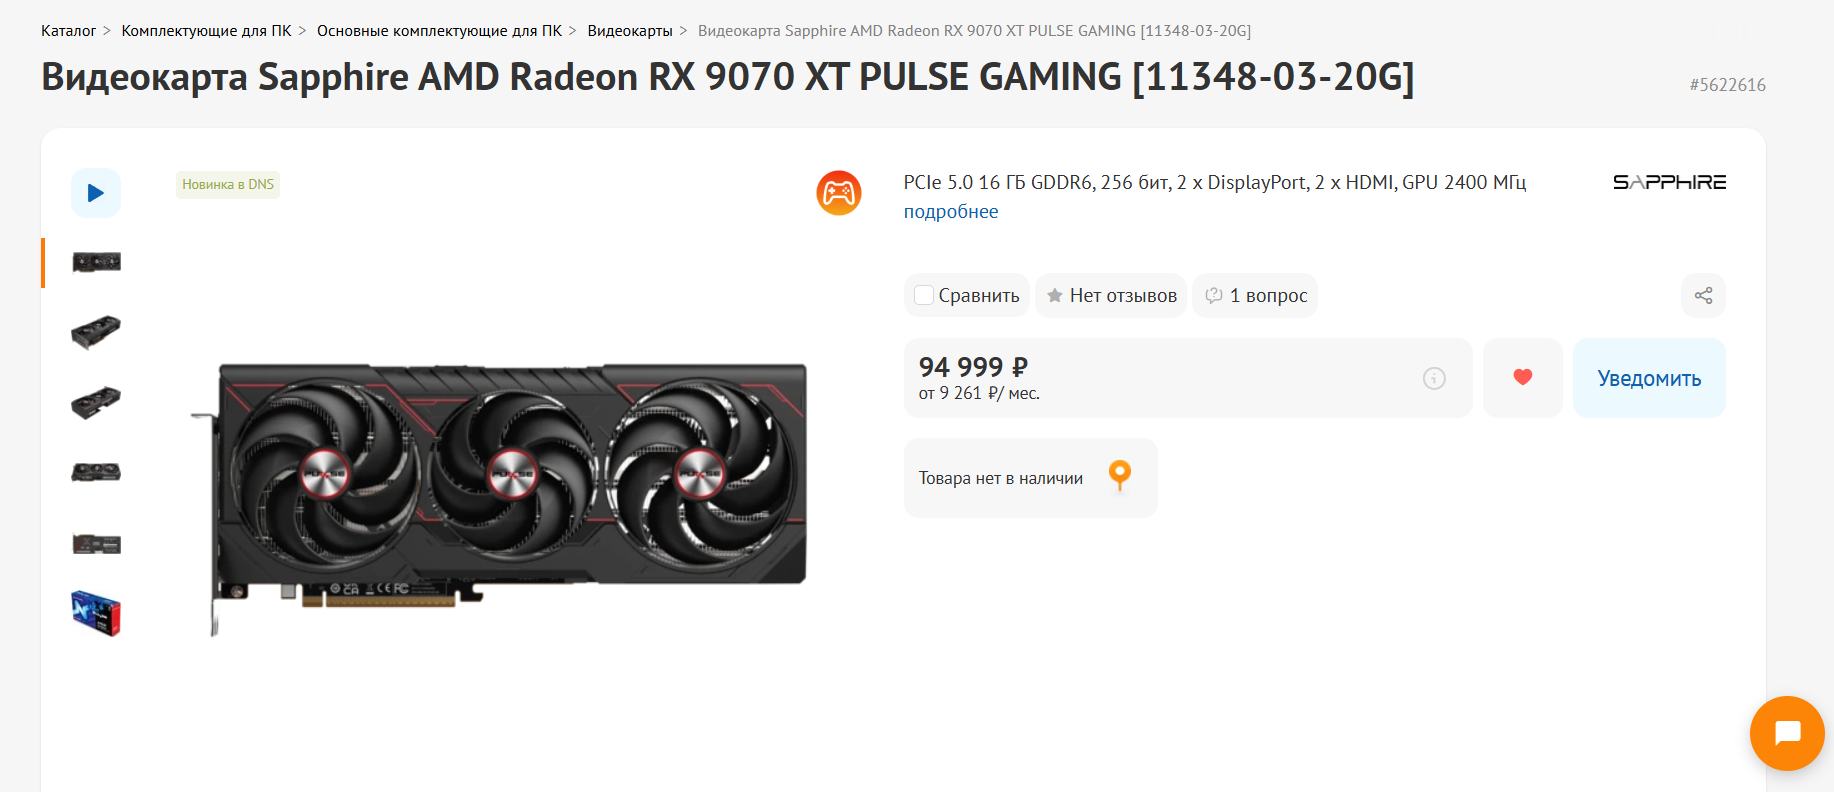
Task: Select the second angled card thumbnail
Action: click(96, 403)
